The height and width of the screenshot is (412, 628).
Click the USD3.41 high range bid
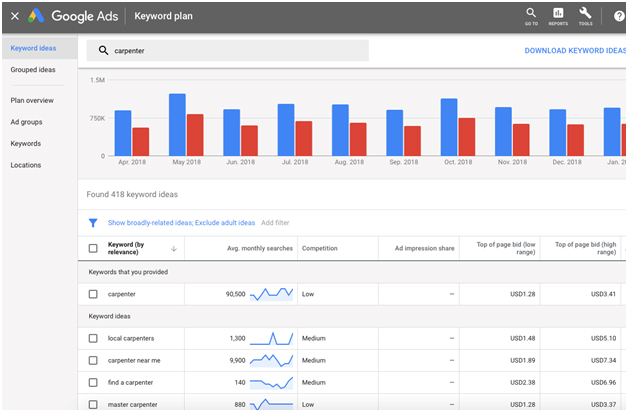pyautogui.click(x=604, y=294)
